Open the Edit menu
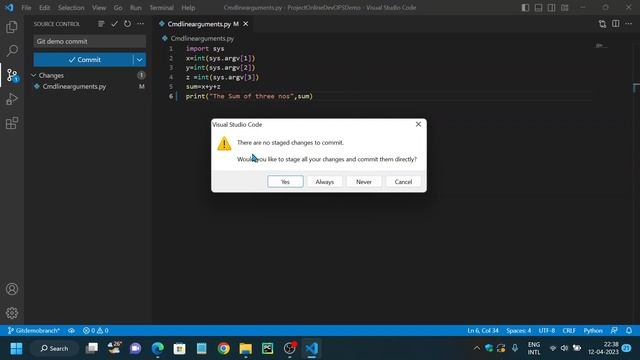The height and width of the screenshot is (360, 640). pyautogui.click(x=44, y=8)
